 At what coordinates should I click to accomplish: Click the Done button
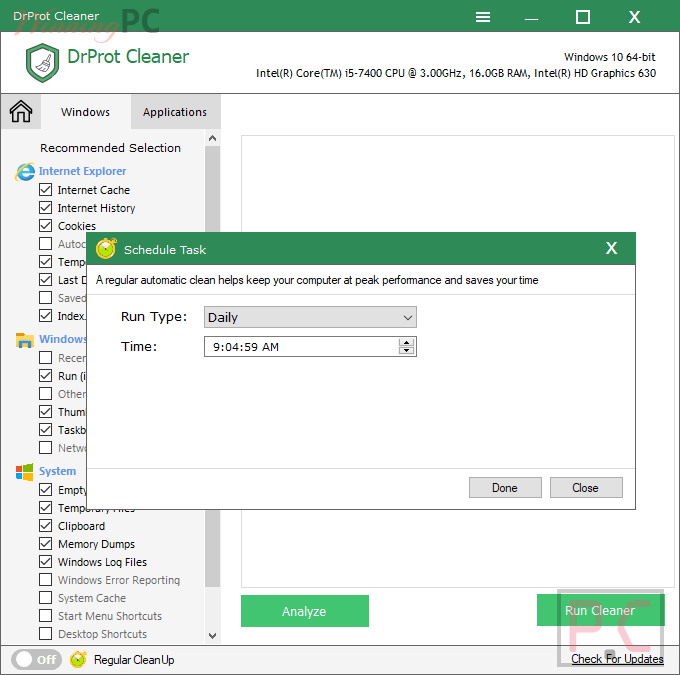(x=505, y=488)
